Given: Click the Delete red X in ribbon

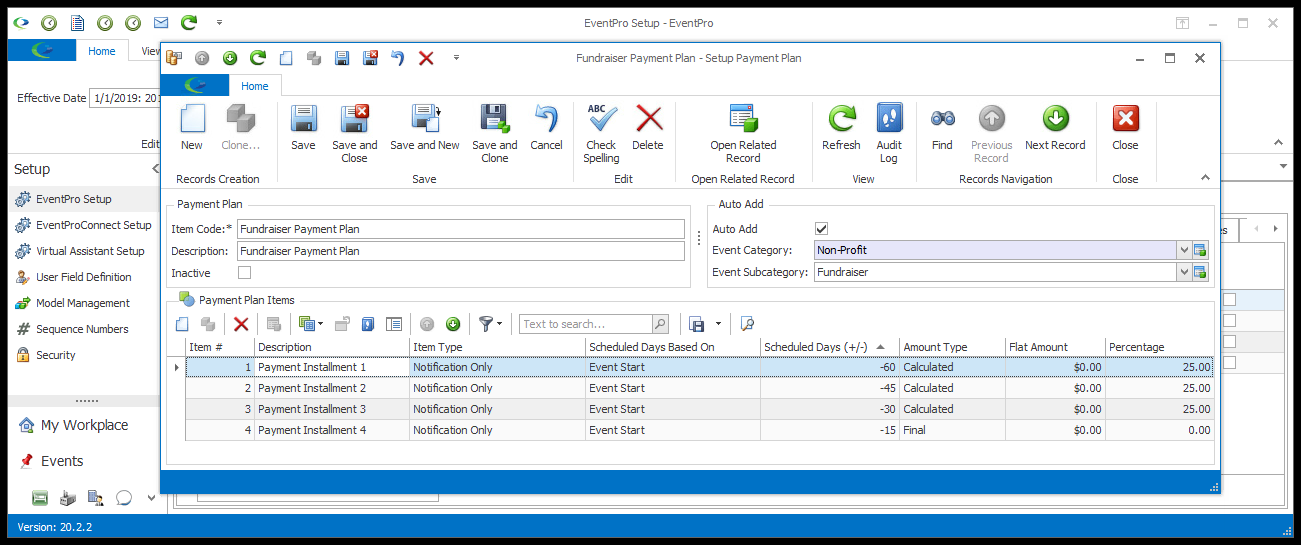Looking at the screenshot, I should point(648,128).
